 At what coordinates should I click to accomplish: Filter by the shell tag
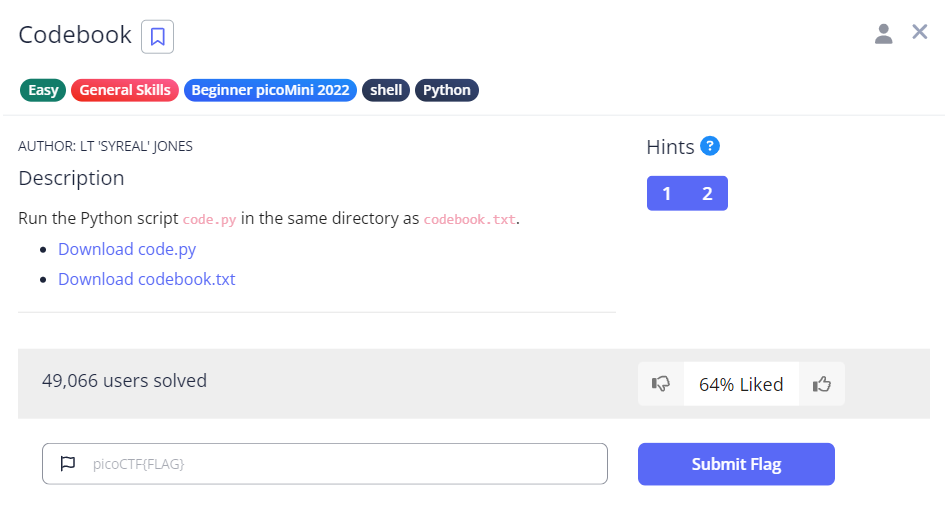(x=386, y=90)
